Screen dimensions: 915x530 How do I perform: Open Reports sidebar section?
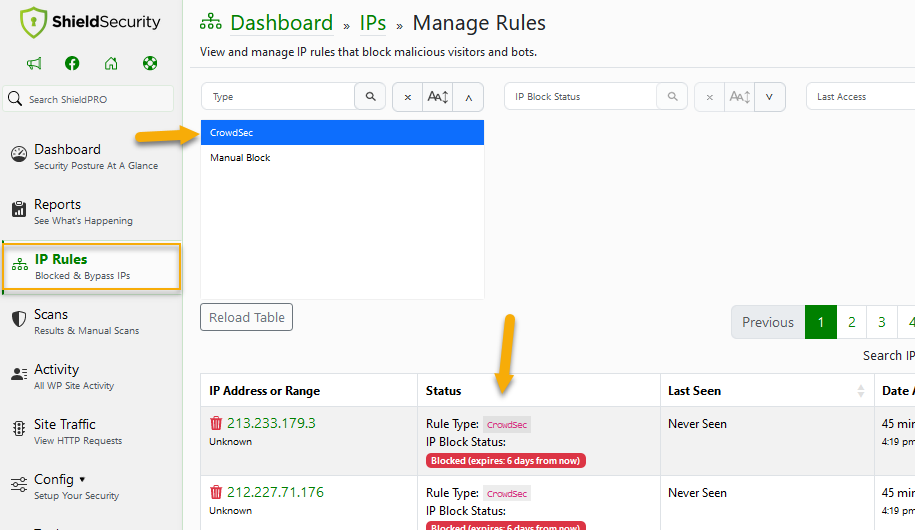[x=91, y=211]
